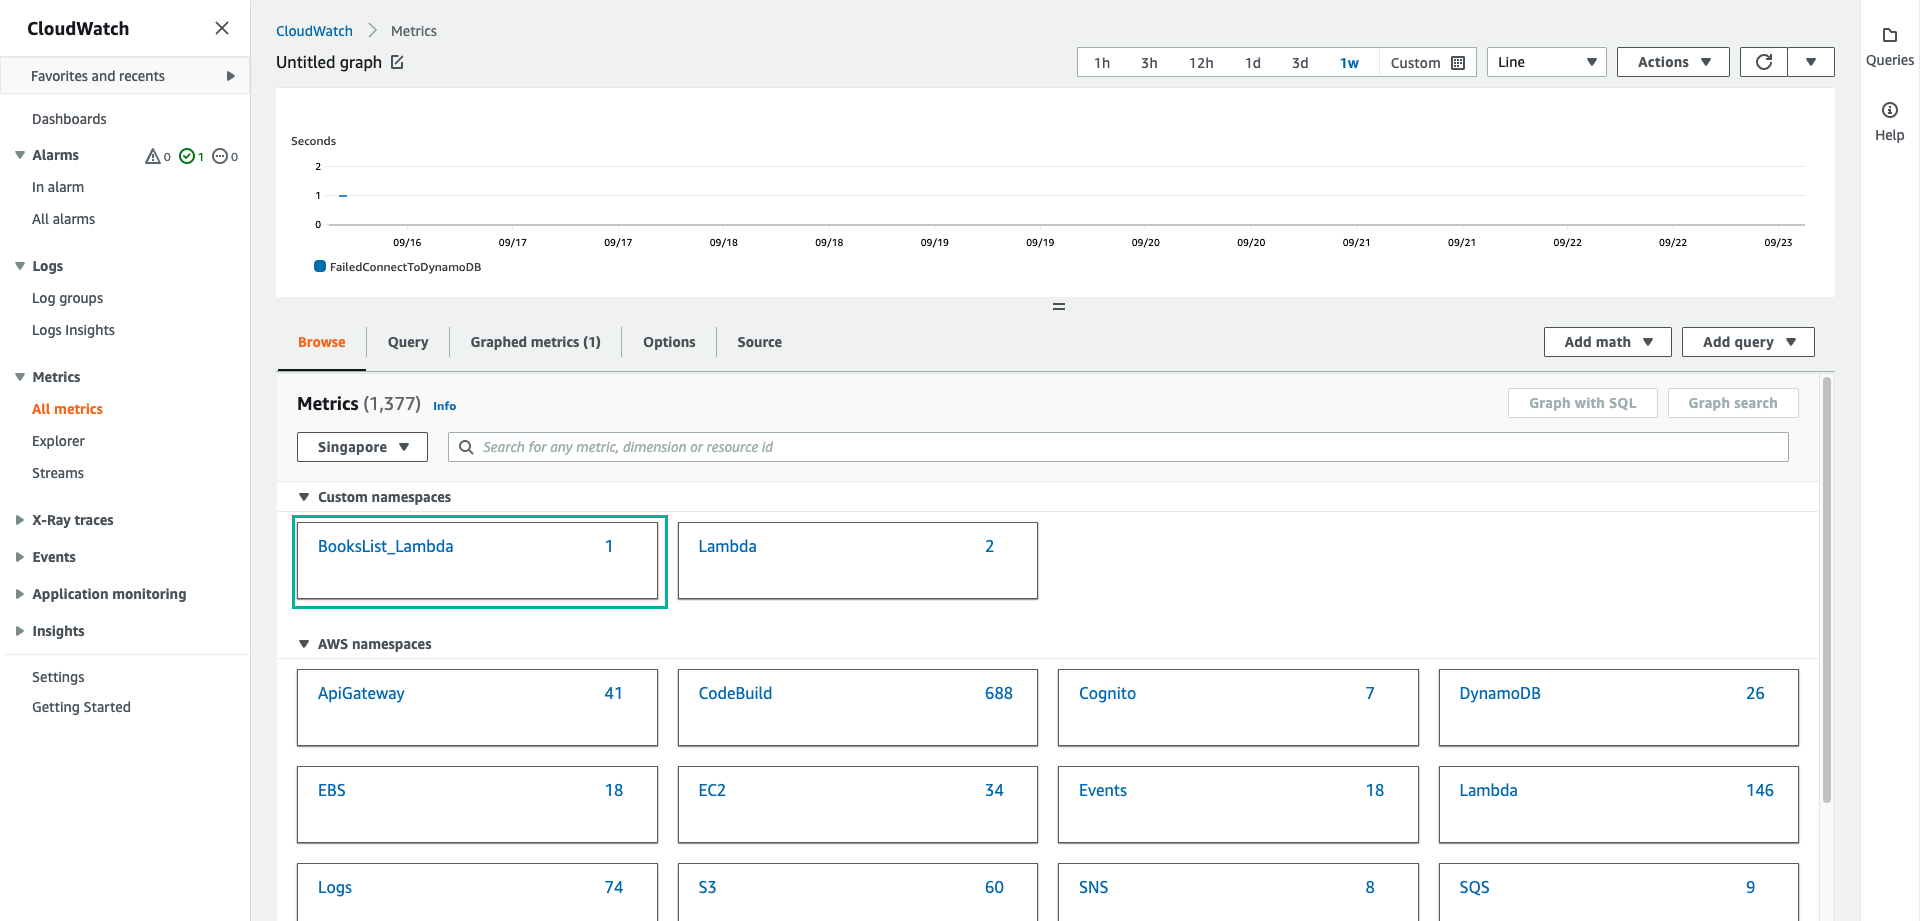Open the ApiGateway namespace
The image size is (1920, 921).
click(477, 708)
